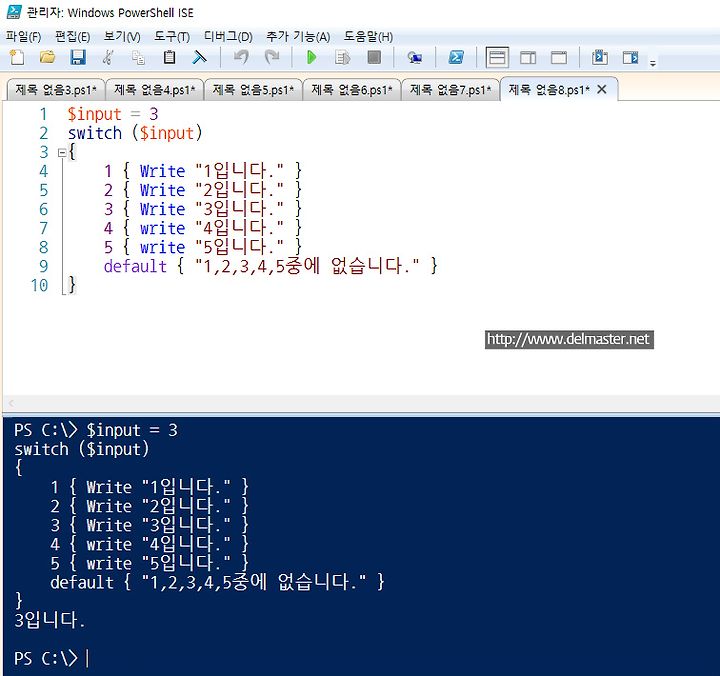
Task: Click the console output "3입니다."
Action: click(x=50, y=620)
